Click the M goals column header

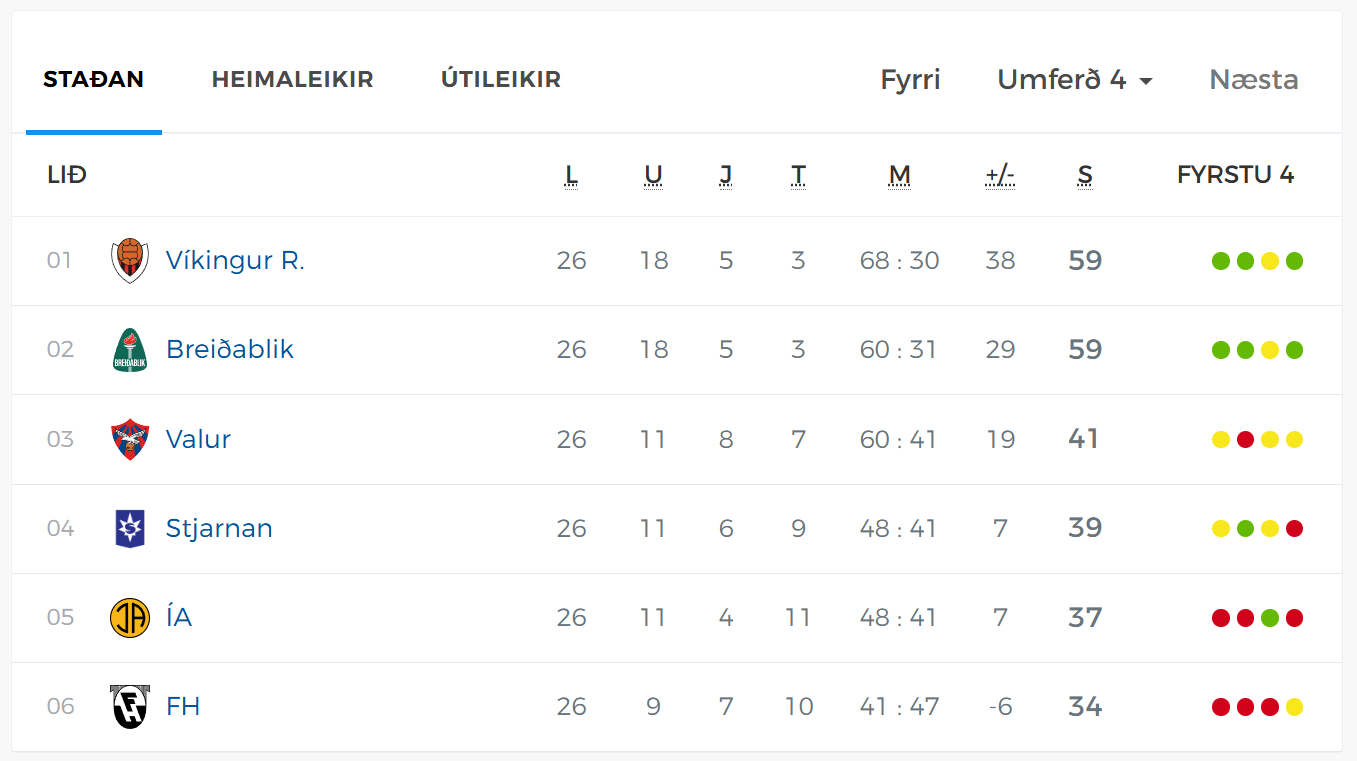(x=899, y=176)
